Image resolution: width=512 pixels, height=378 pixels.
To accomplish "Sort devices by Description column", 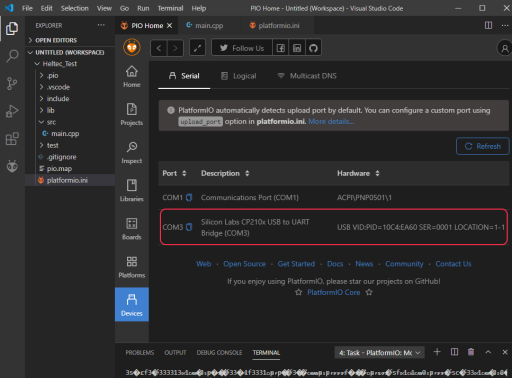I will tap(247, 173).
